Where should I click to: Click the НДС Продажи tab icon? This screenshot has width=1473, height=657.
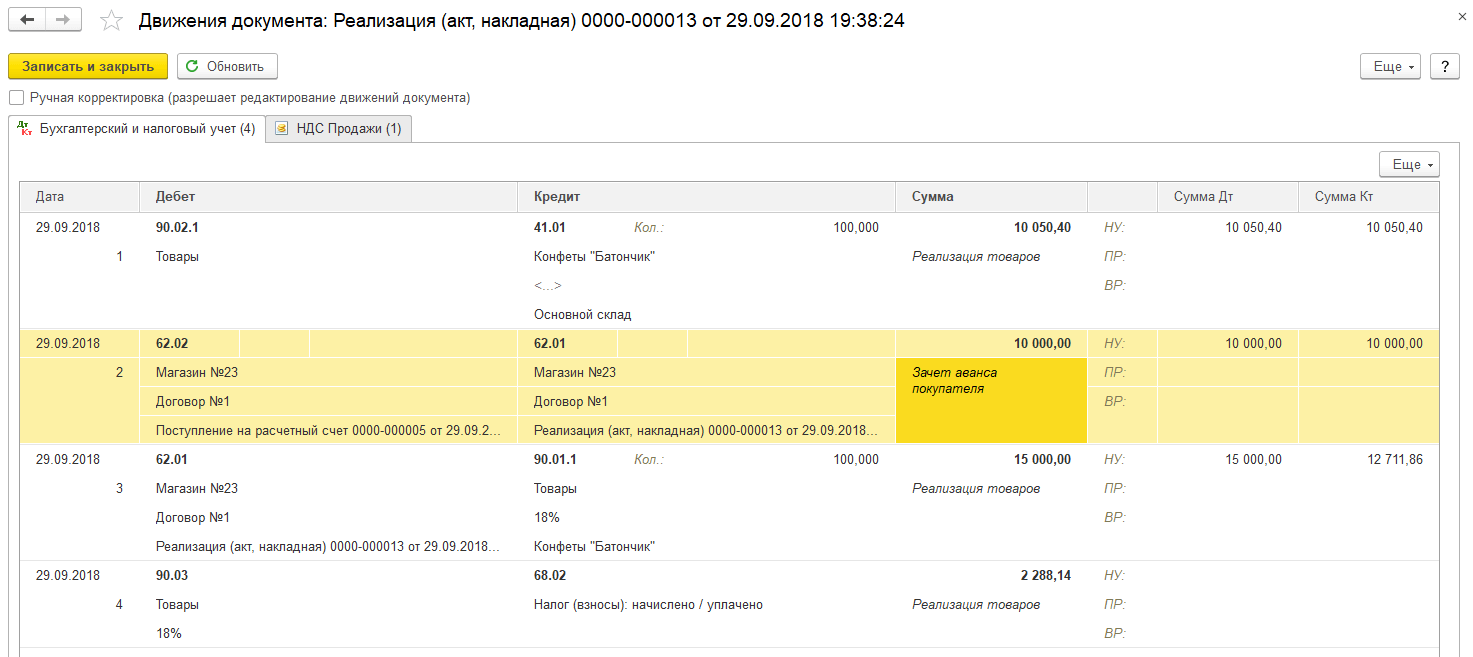(282, 129)
